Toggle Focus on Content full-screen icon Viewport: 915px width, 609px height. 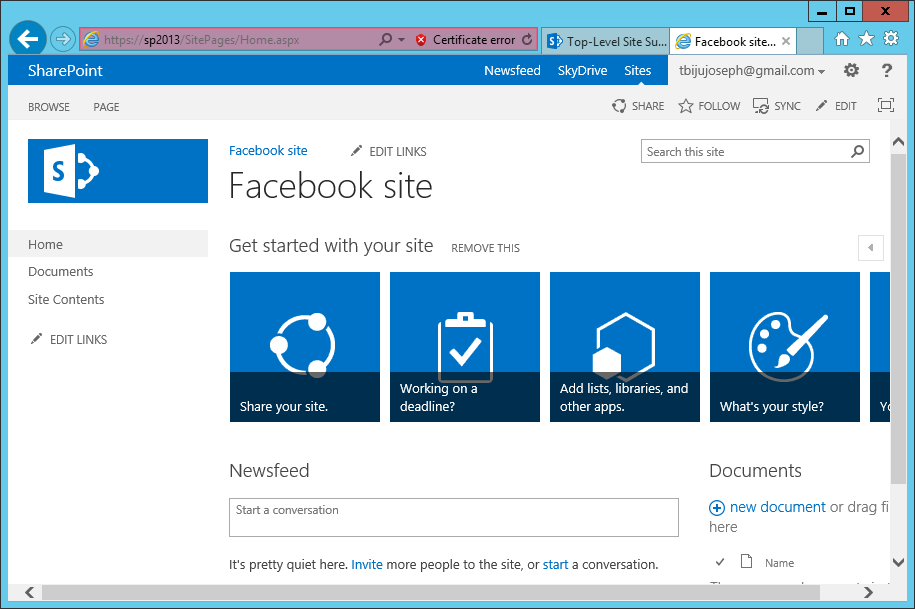pyautogui.click(x=886, y=105)
